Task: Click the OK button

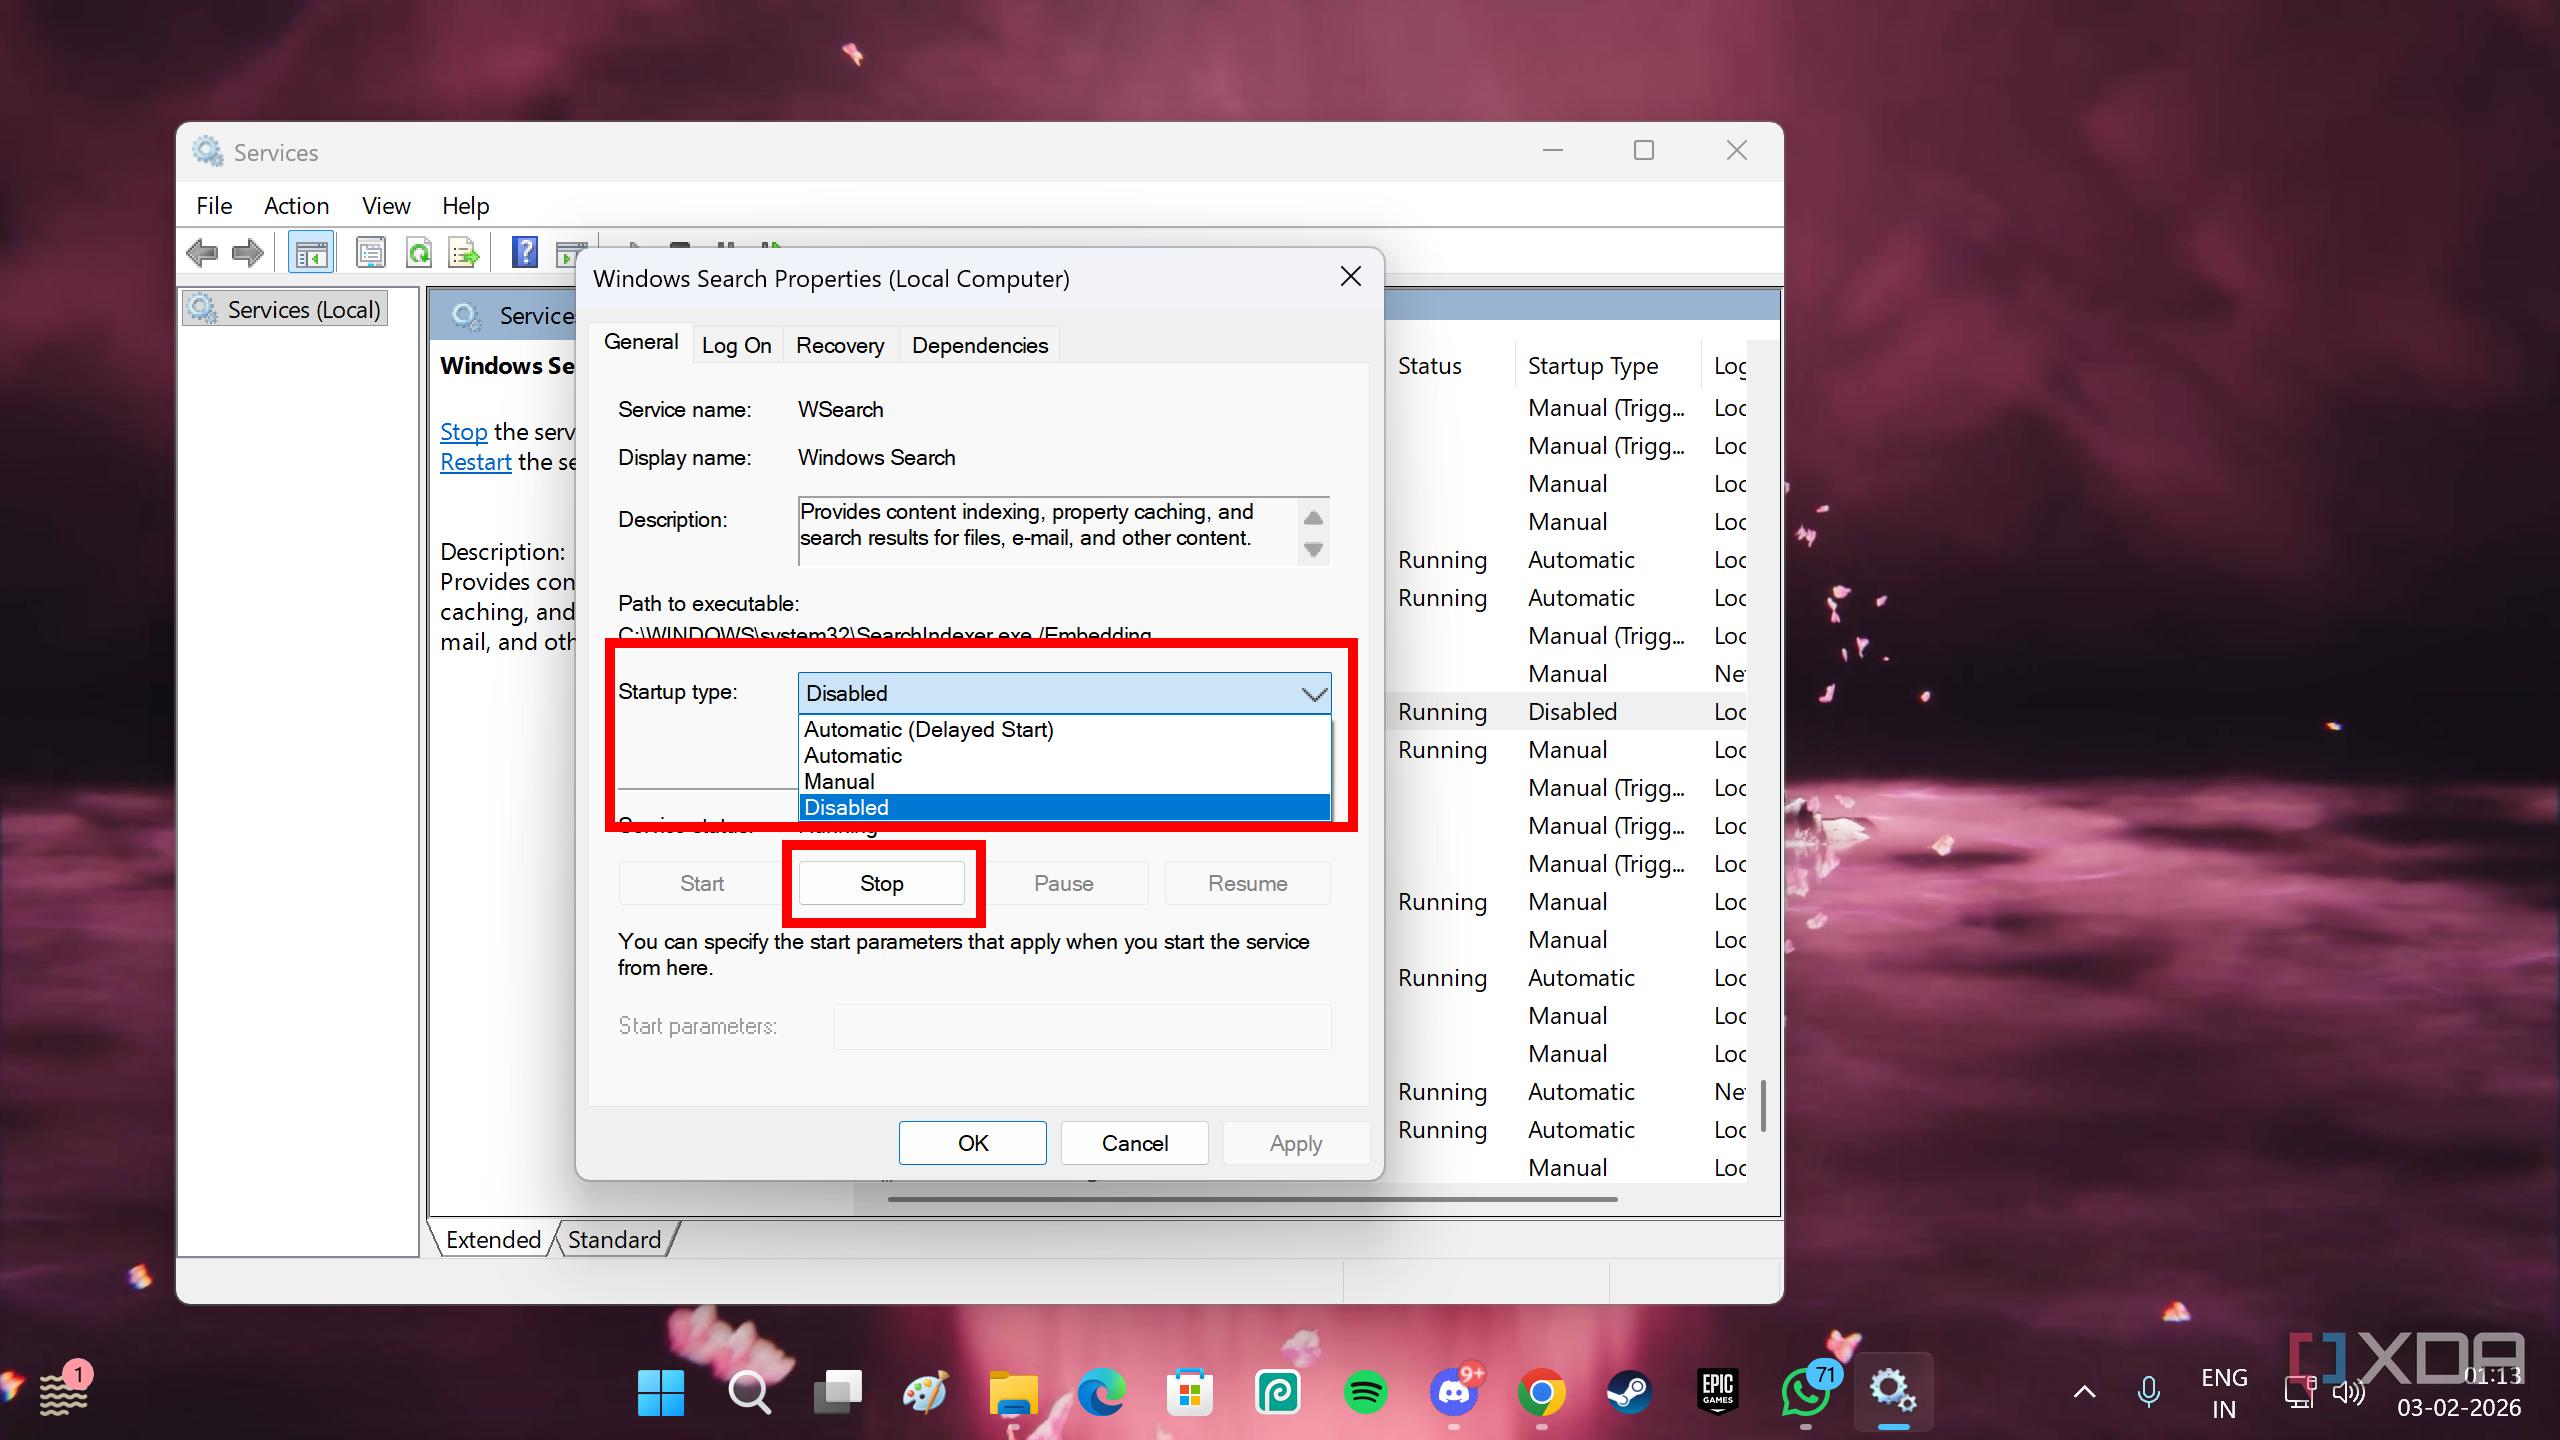Action: click(972, 1143)
